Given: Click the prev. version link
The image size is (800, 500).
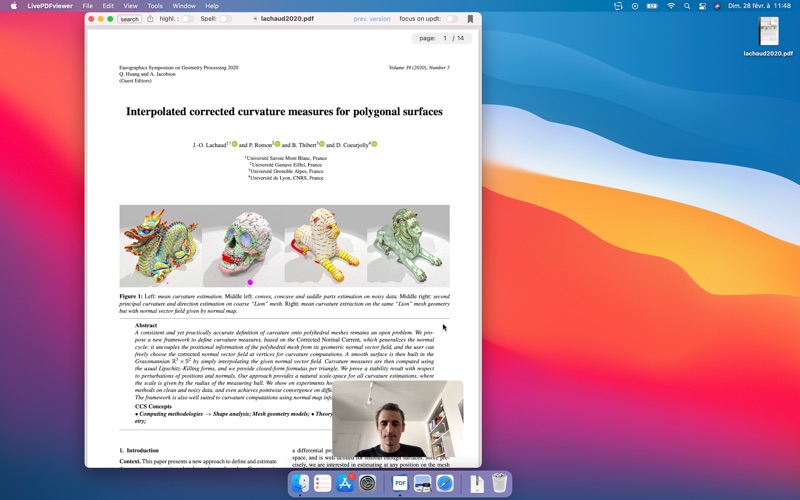Looking at the screenshot, I should click(372, 19).
